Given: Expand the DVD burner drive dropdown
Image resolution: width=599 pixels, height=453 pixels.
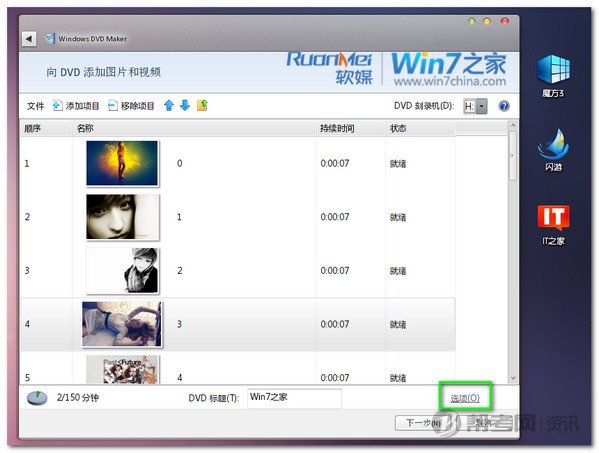Looking at the screenshot, I should [x=482, y=106].
